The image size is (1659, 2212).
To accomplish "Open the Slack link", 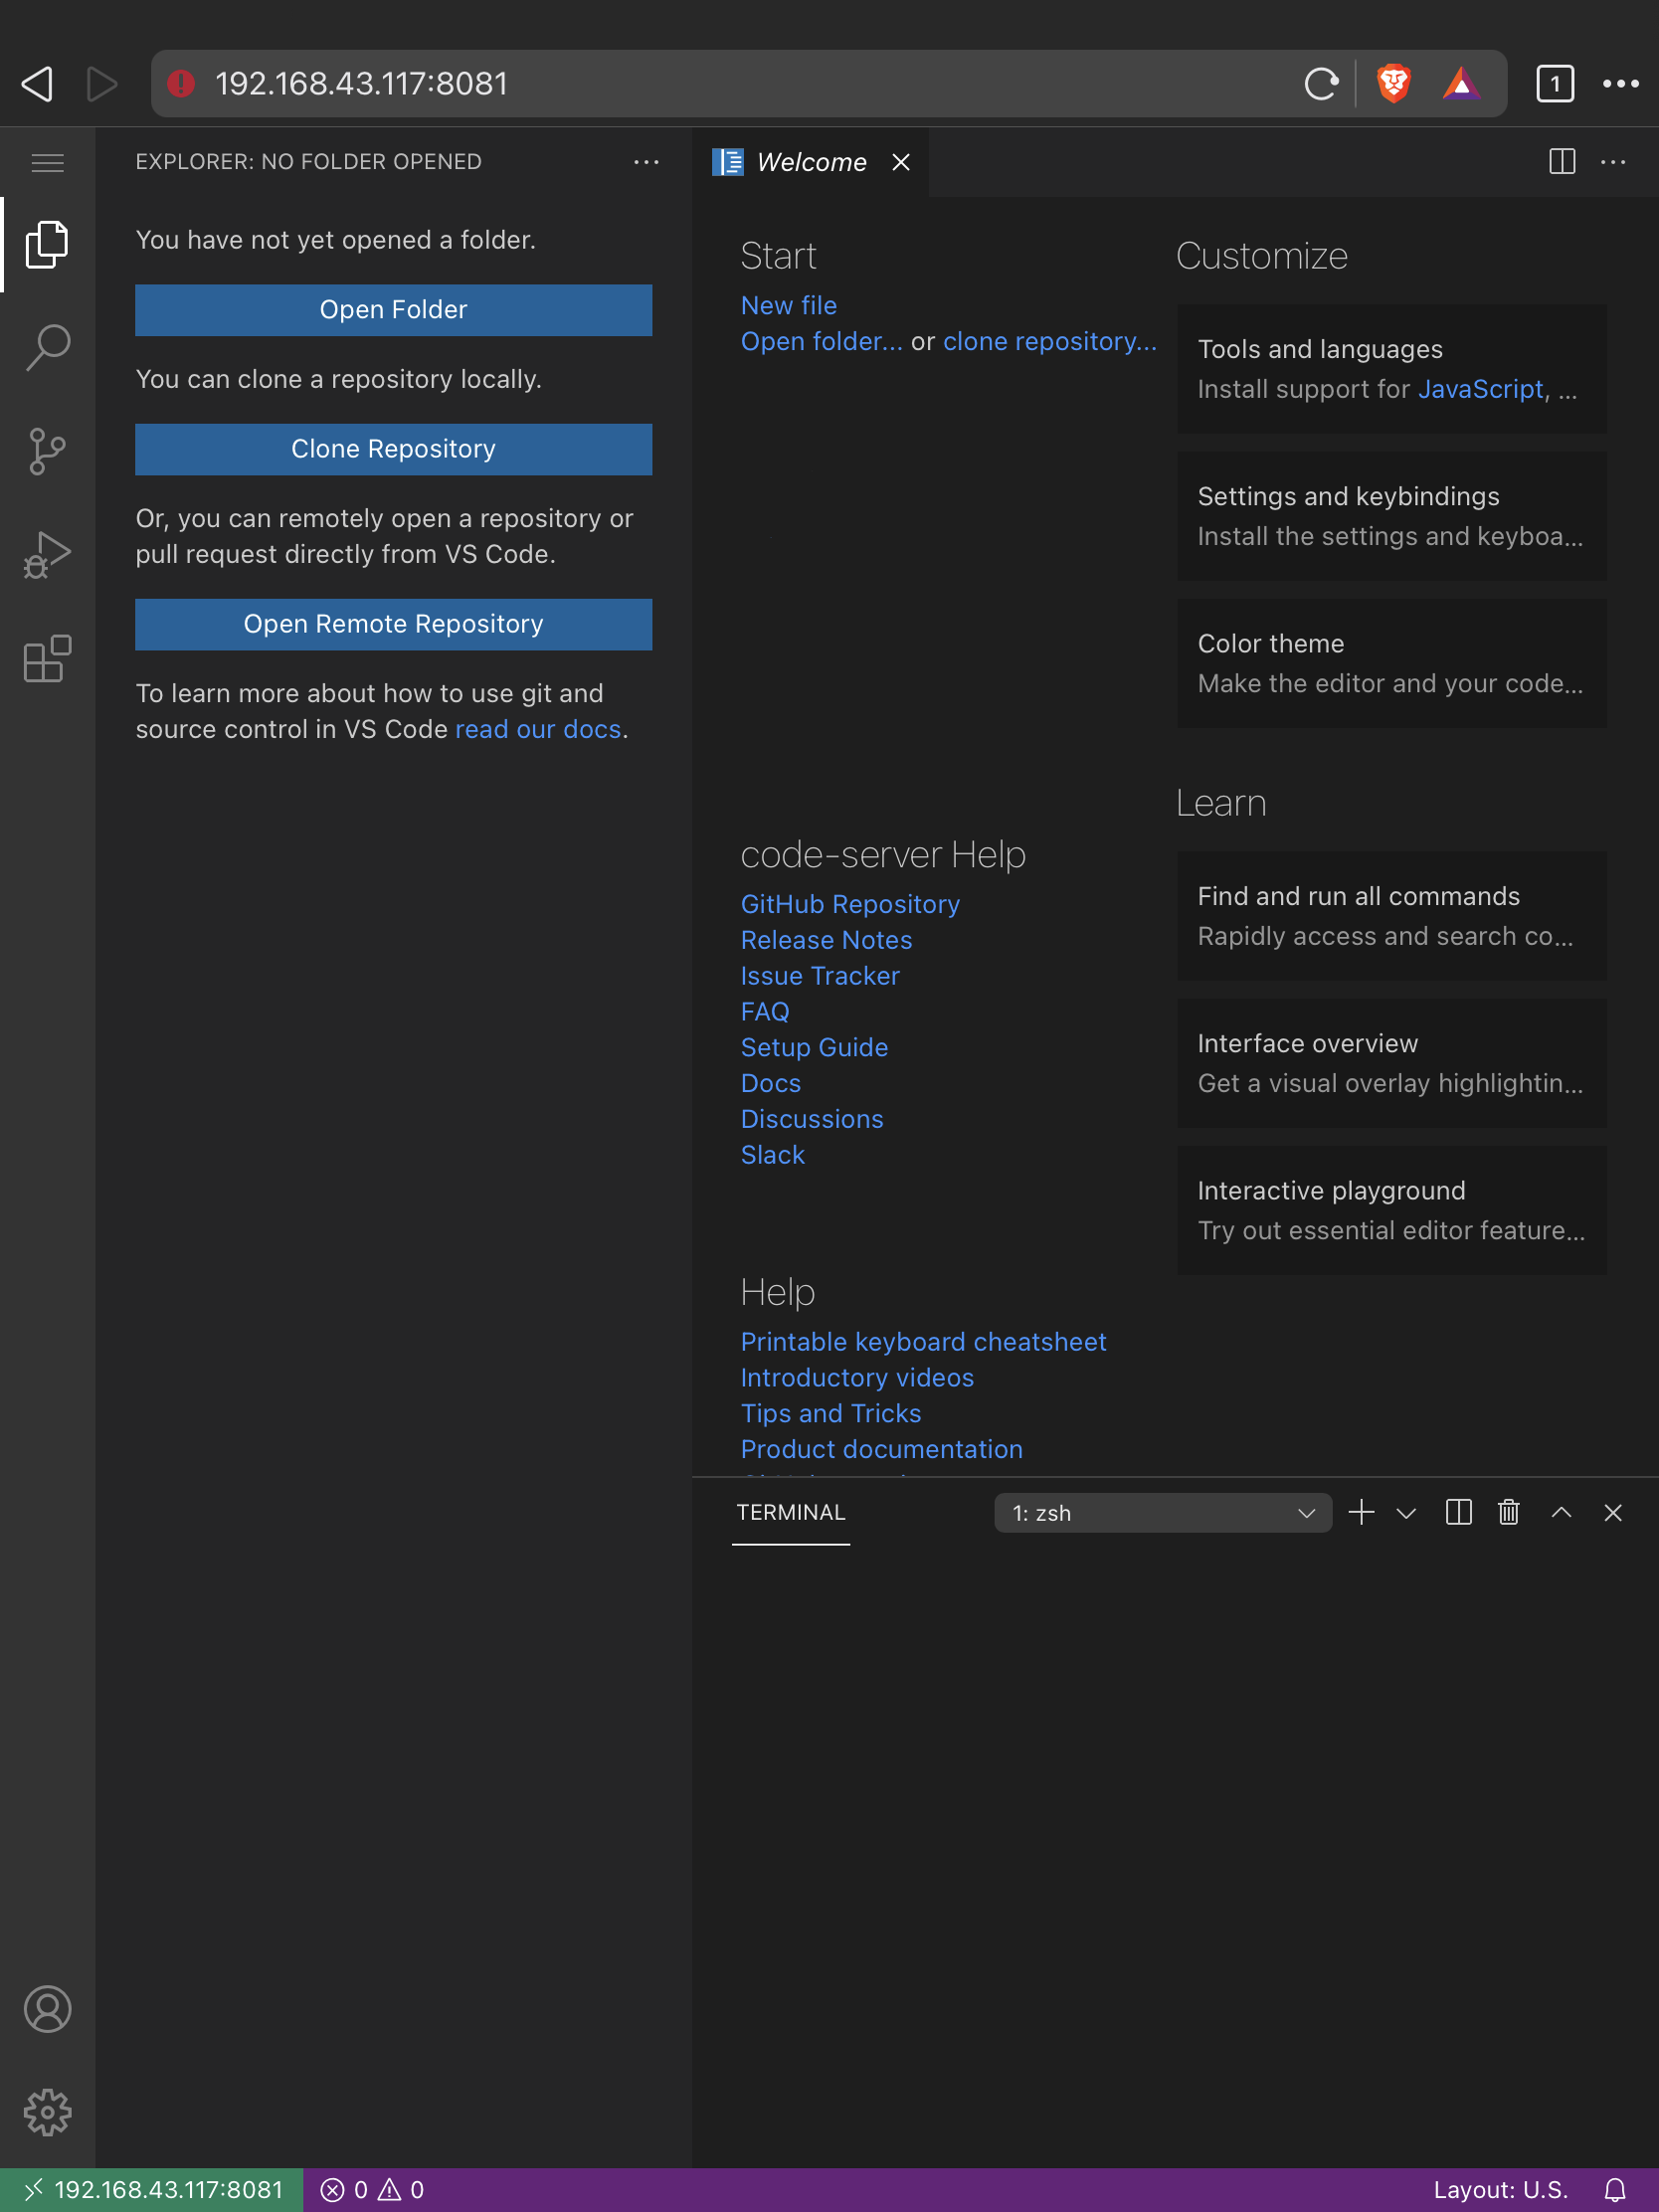I will point(773,1155).
